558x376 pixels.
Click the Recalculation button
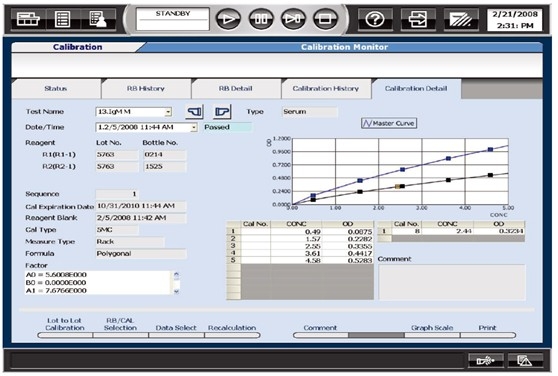click(x=232, y=331)
